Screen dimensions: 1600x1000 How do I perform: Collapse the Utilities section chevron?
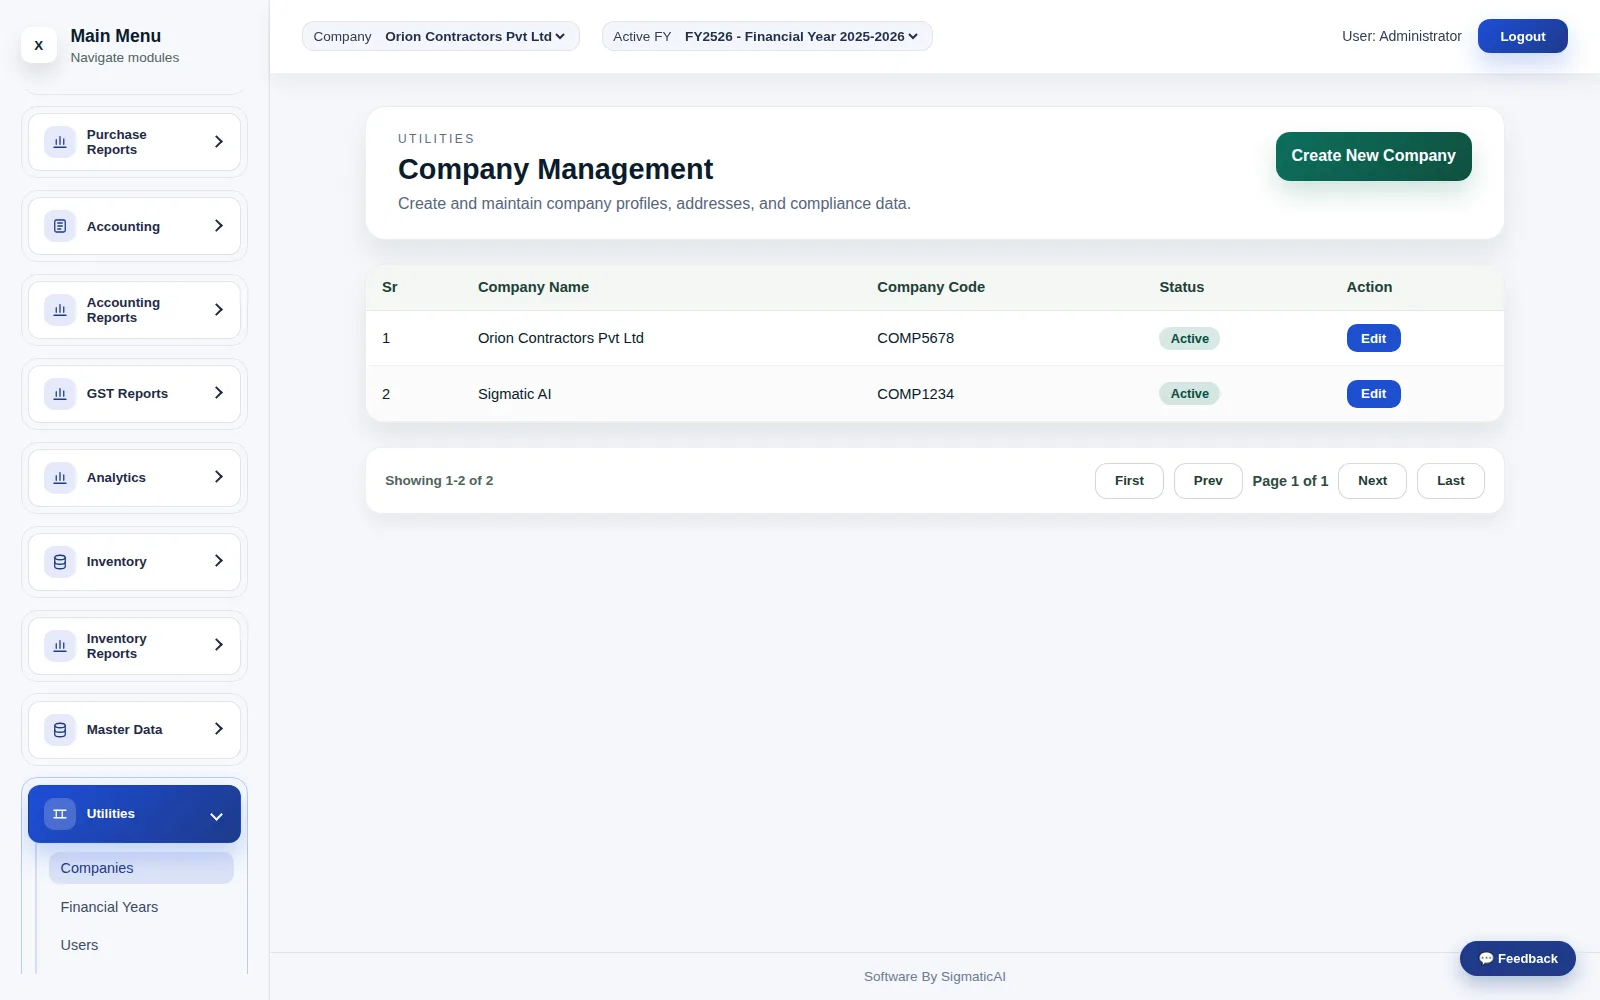click(x=216, y=816)
